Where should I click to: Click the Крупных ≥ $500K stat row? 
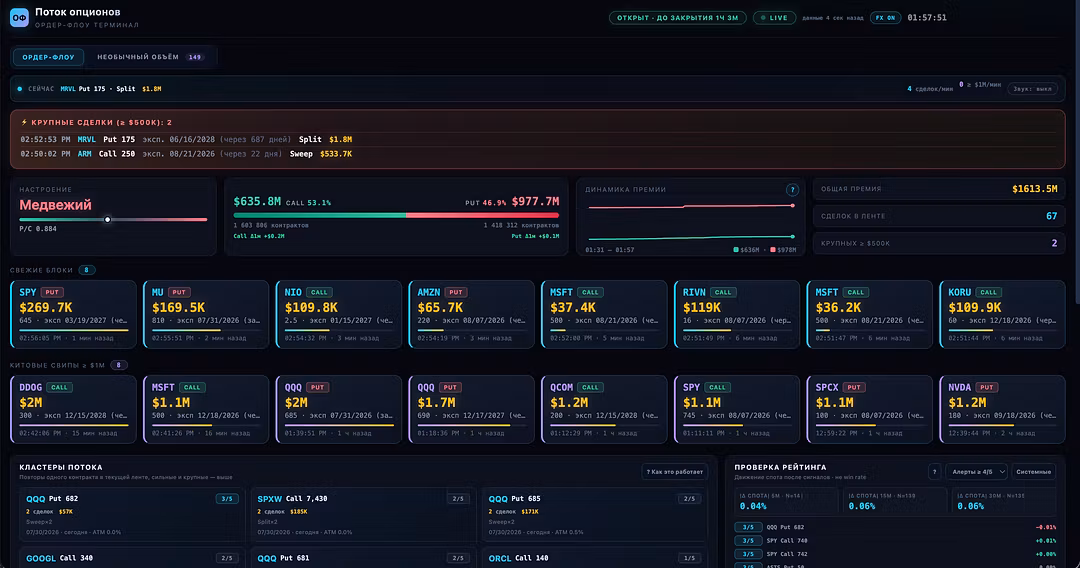(939, 243)
